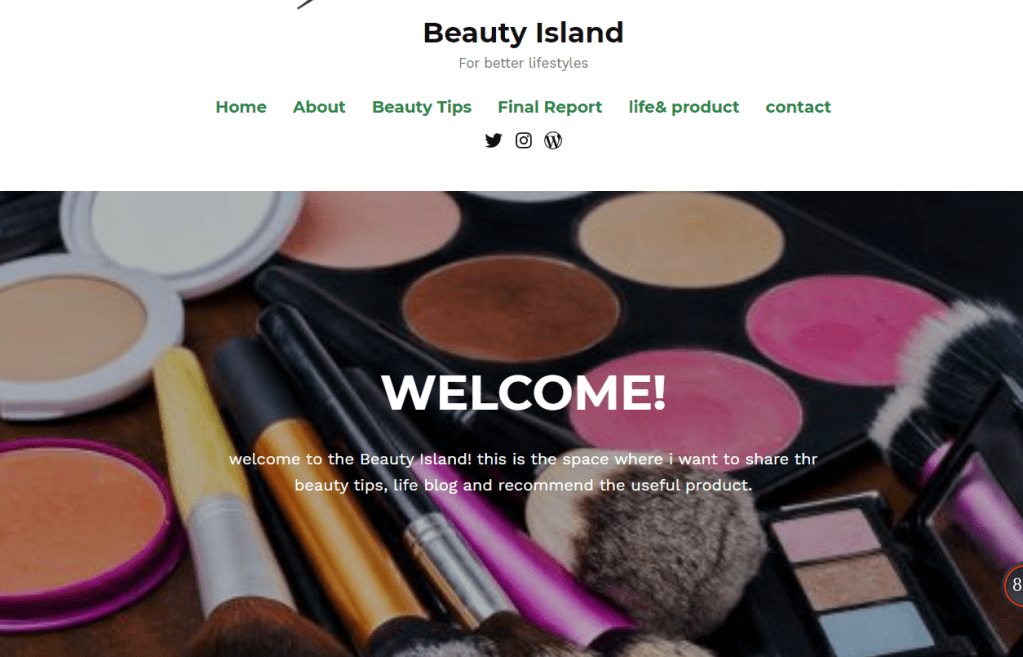Open the Instagram social link icon

523,140
